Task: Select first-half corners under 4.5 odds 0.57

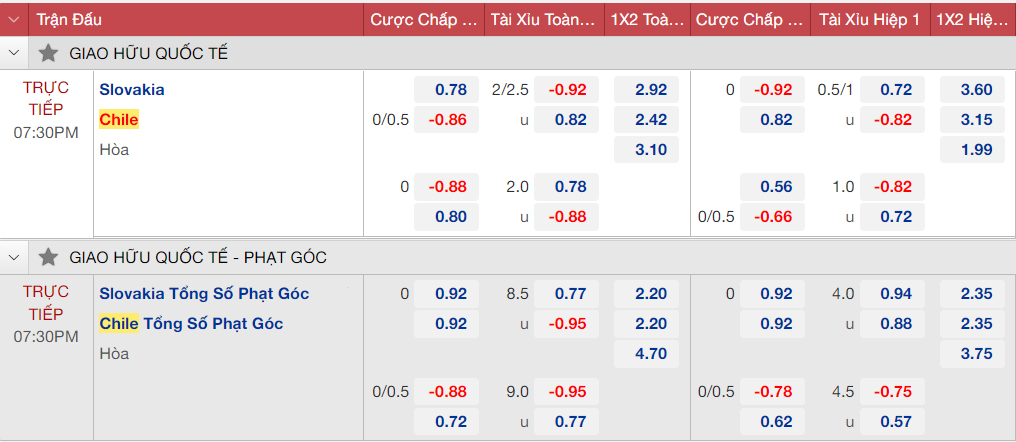Action: [892, 421]
